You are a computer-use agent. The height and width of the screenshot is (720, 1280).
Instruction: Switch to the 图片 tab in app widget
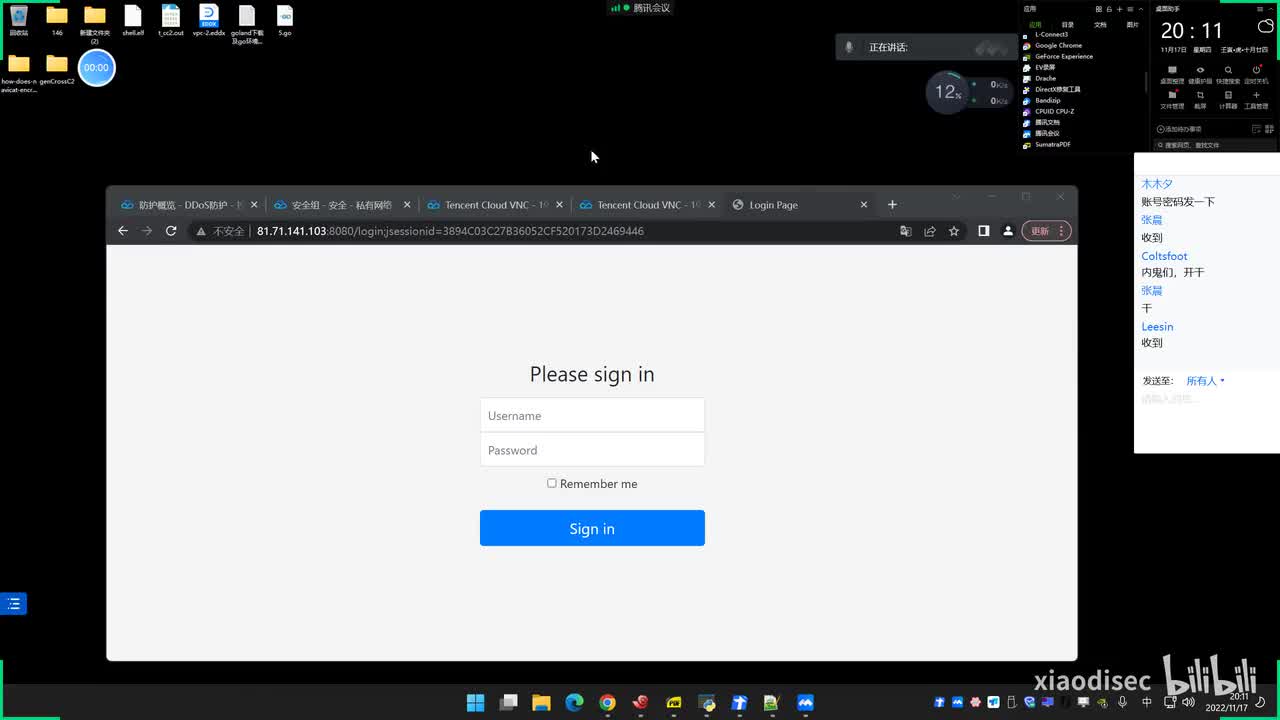tap(1133, 24)
